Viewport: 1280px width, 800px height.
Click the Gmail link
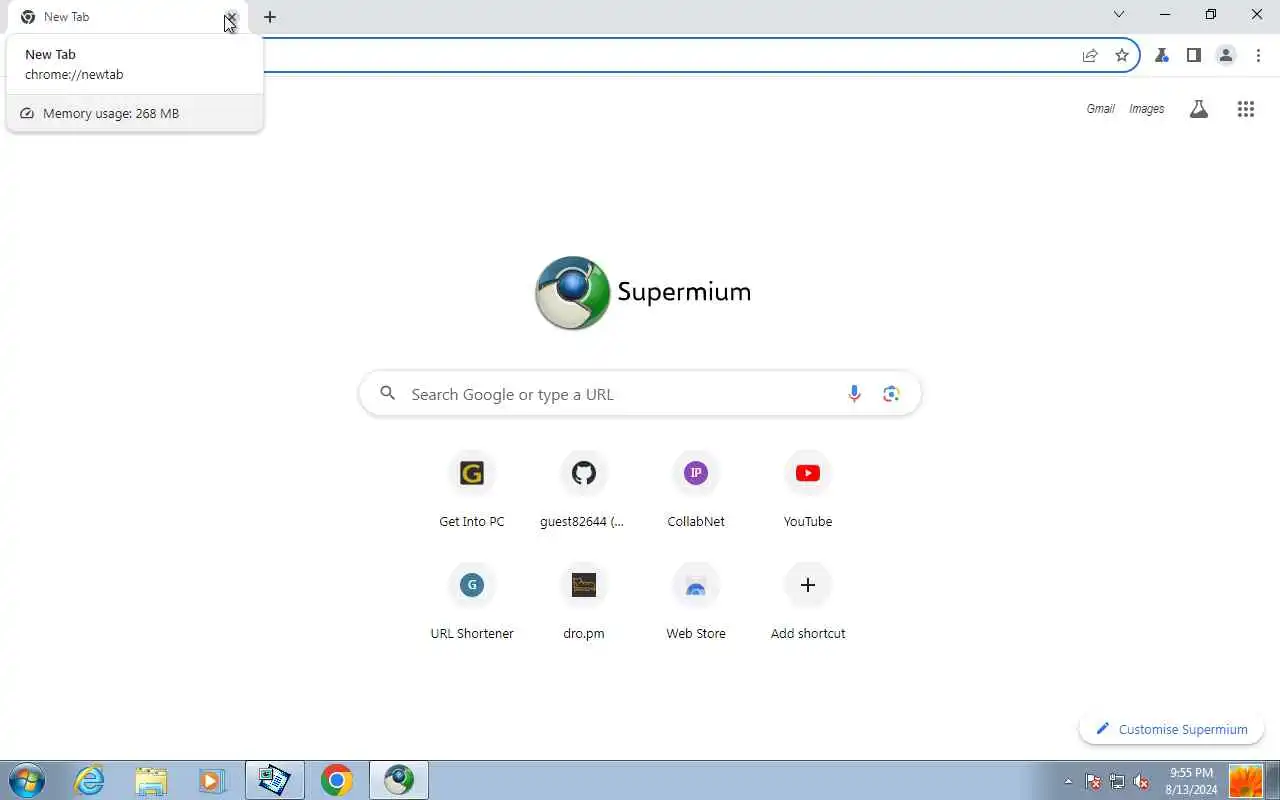(x=1100, y=109)
